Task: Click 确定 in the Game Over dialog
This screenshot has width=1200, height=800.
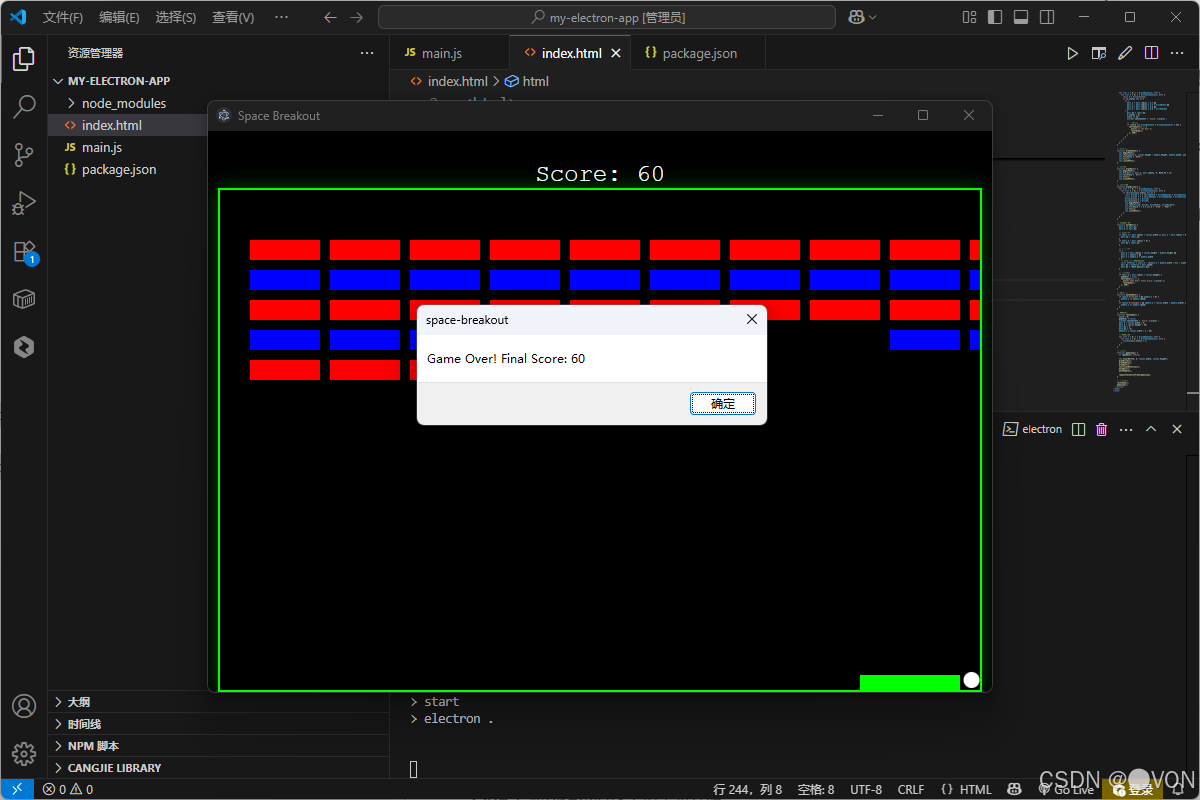Action: (x=723, y=403)
